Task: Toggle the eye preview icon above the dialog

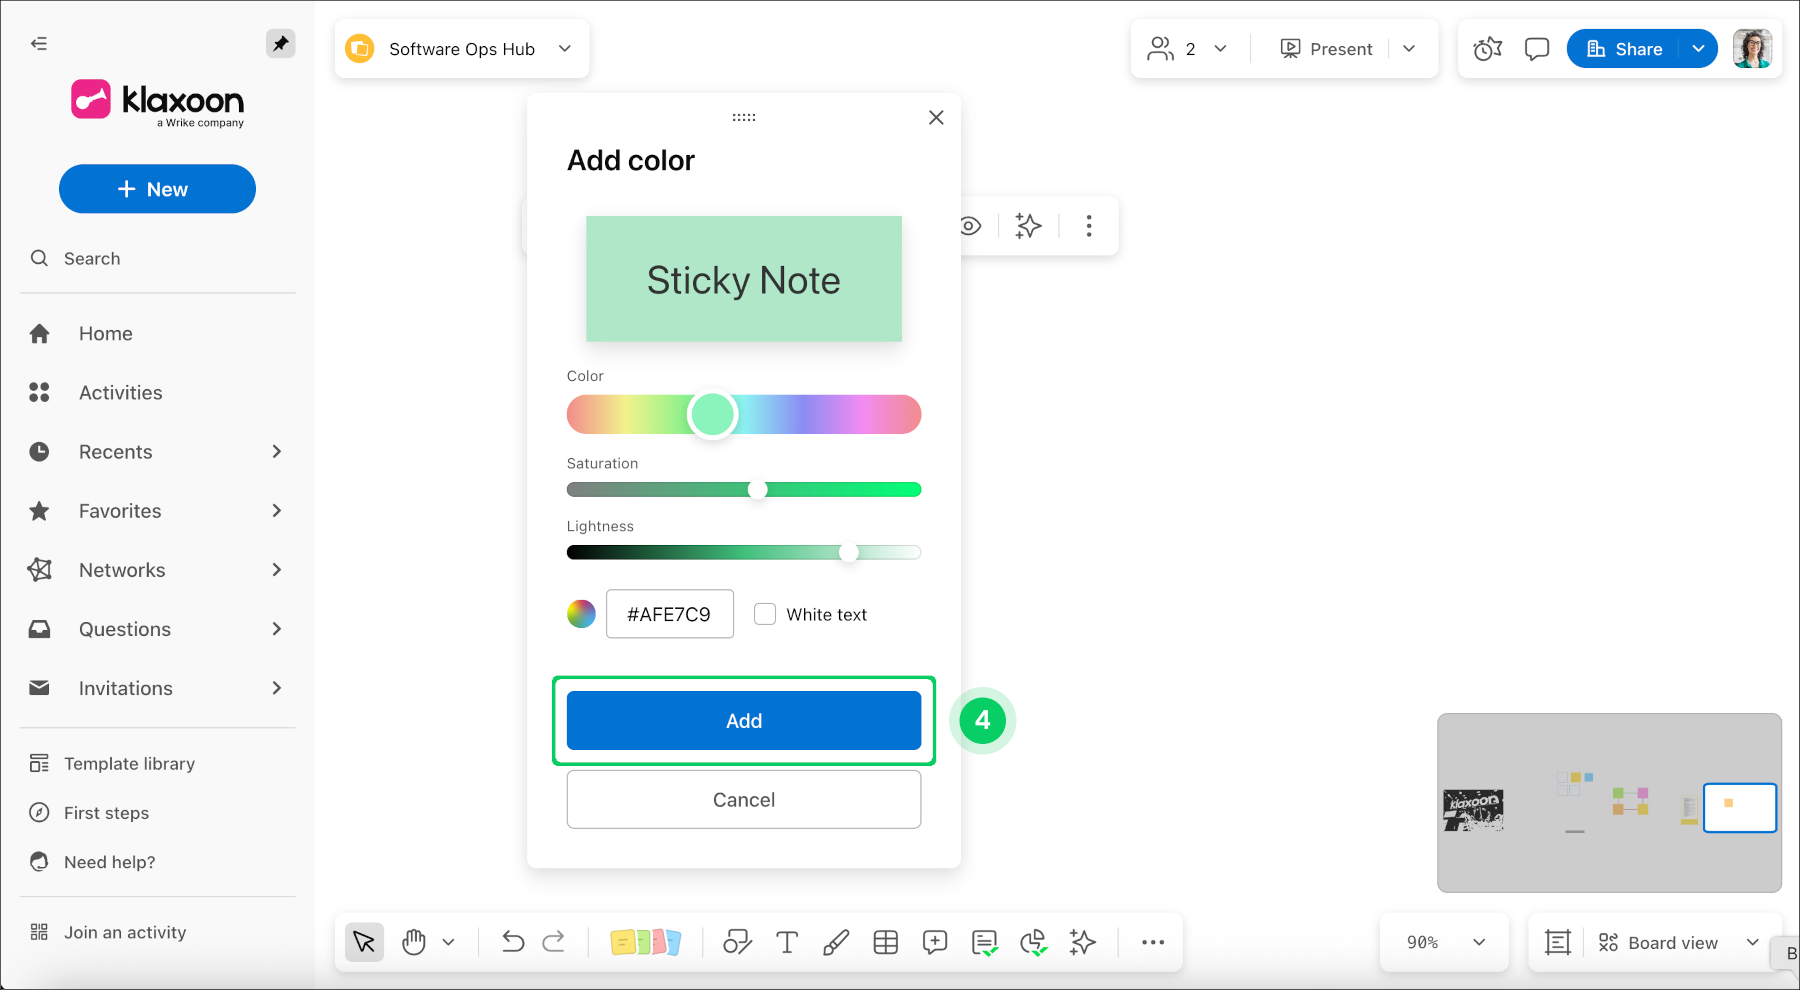Action: [x=969, y=226]
